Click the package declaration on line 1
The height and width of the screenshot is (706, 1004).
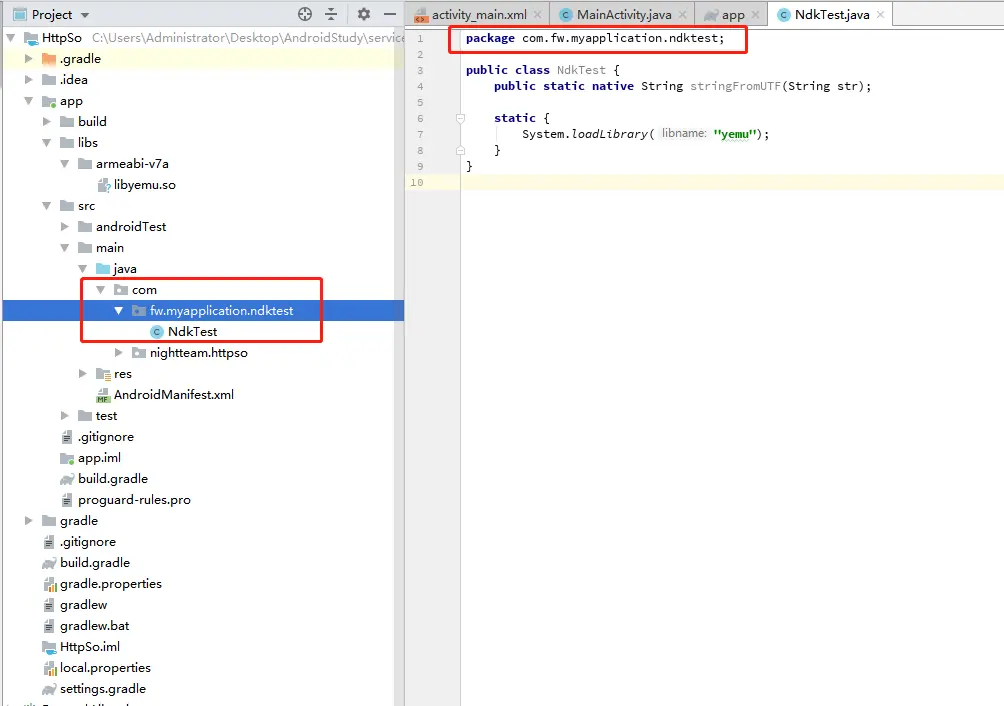tap(595, 38)
